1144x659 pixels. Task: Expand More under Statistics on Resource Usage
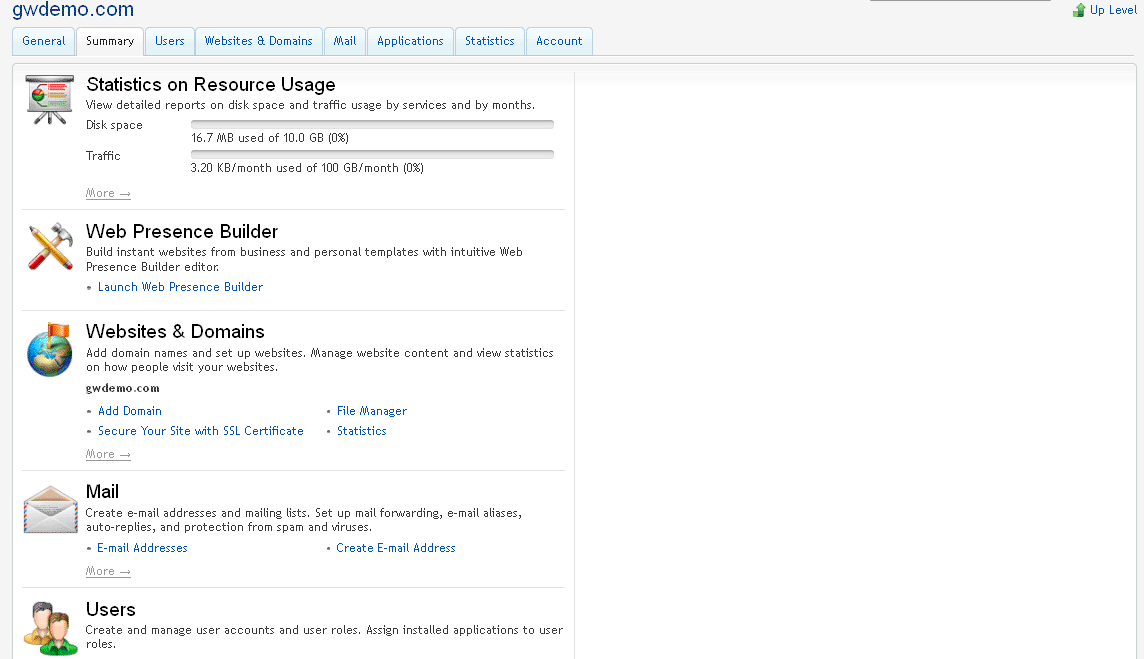pos(108,193)
